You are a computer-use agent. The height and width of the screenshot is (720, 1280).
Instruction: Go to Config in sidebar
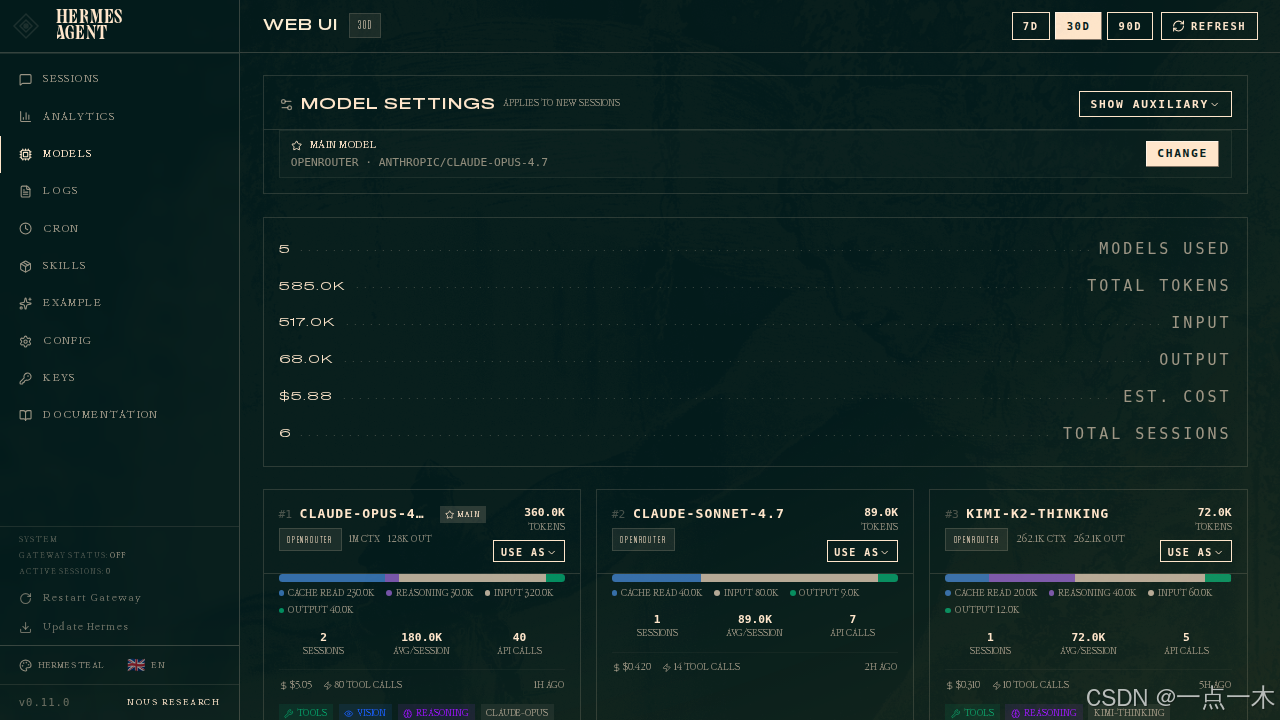119,341
